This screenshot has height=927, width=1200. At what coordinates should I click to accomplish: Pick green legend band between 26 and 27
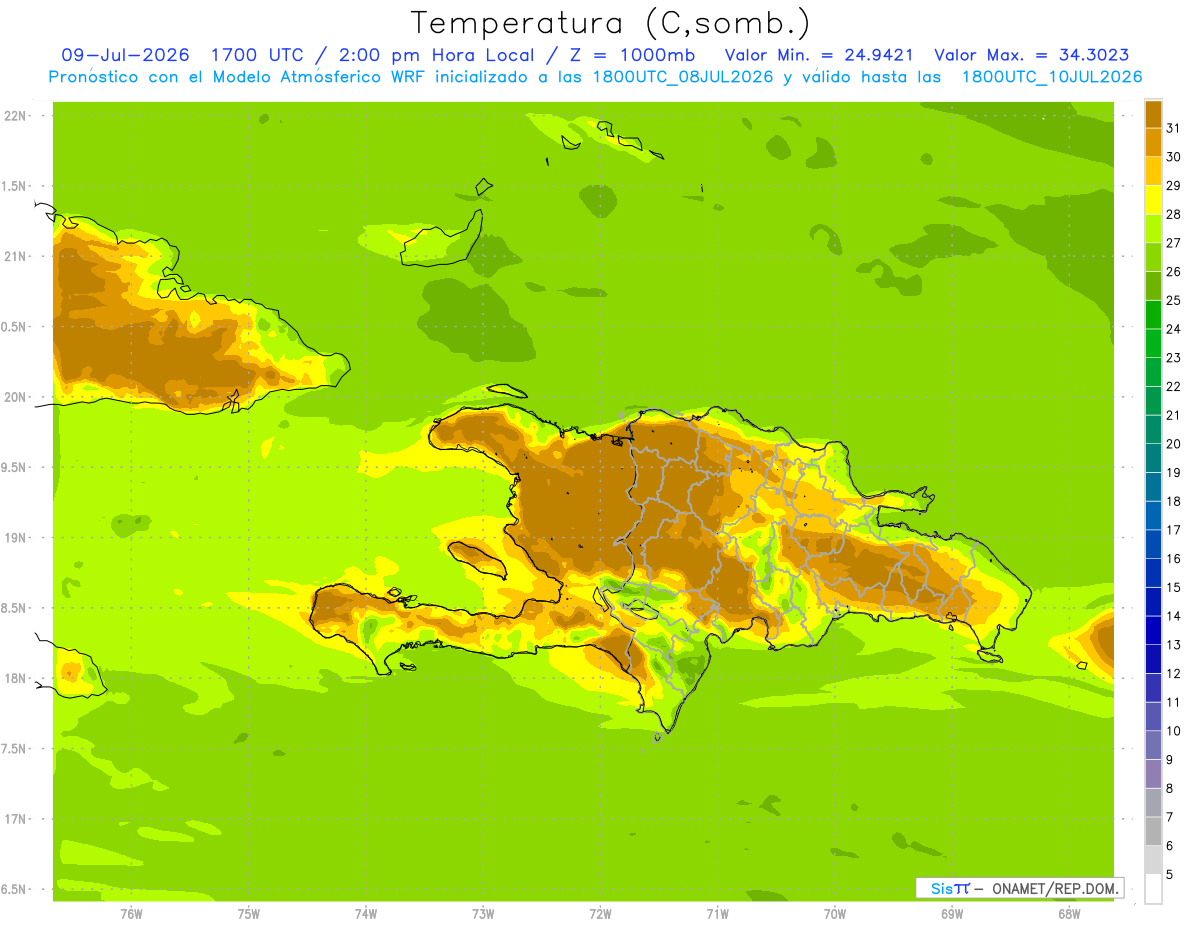point(1153,257)
